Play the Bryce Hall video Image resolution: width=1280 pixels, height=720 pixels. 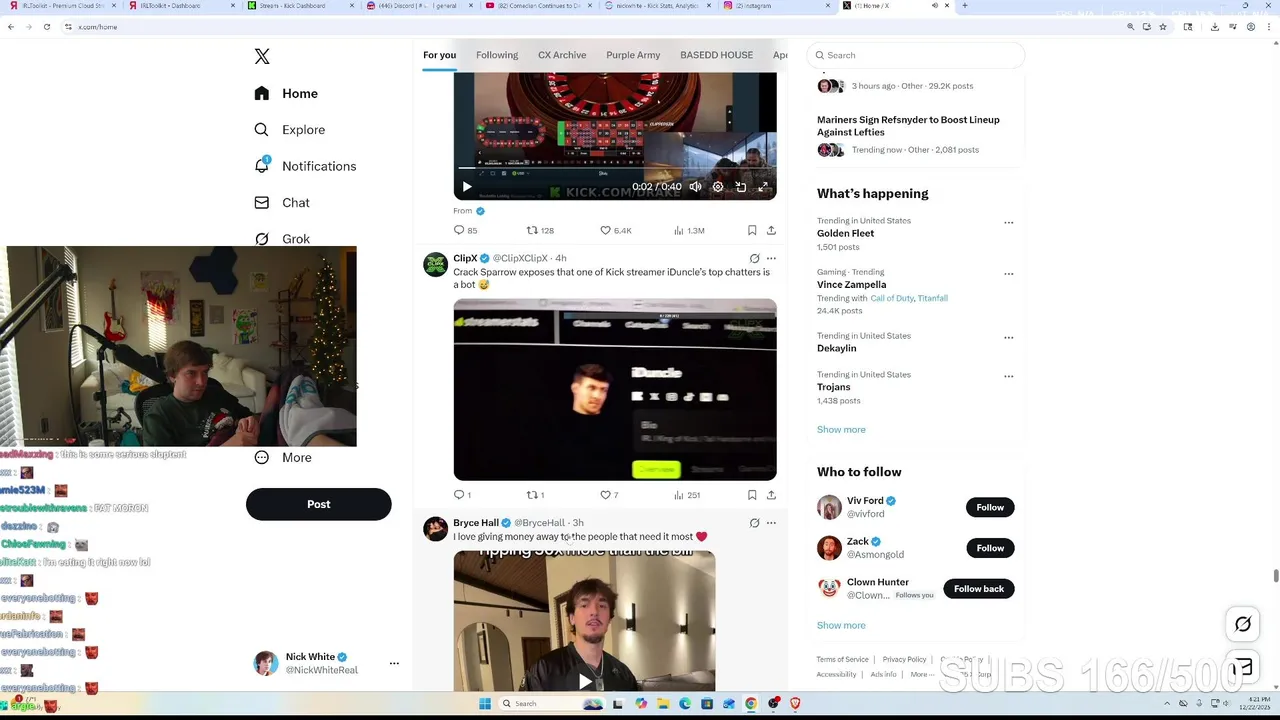coord(585,682)
